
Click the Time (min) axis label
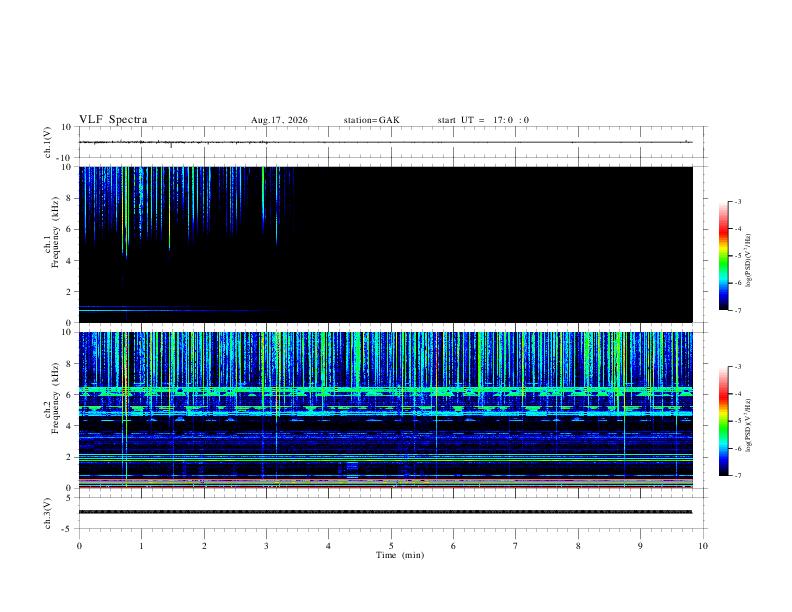coord(400,555)
